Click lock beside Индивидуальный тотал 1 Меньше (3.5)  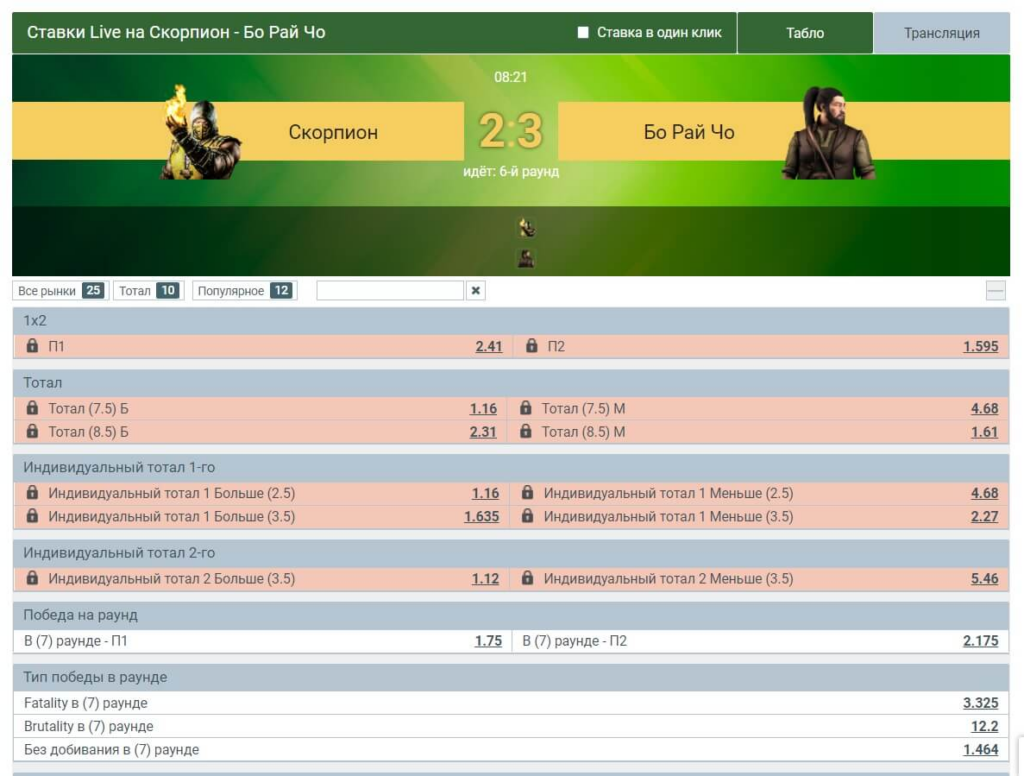(528, 516)
